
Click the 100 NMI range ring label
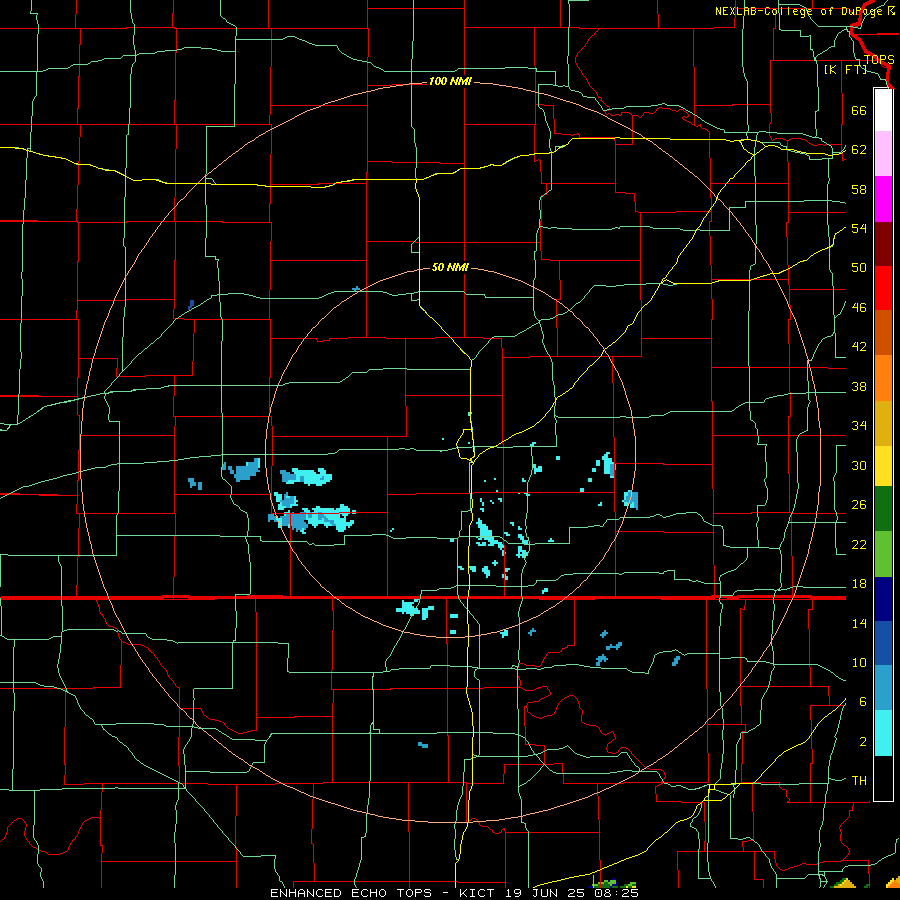(450, 82)
